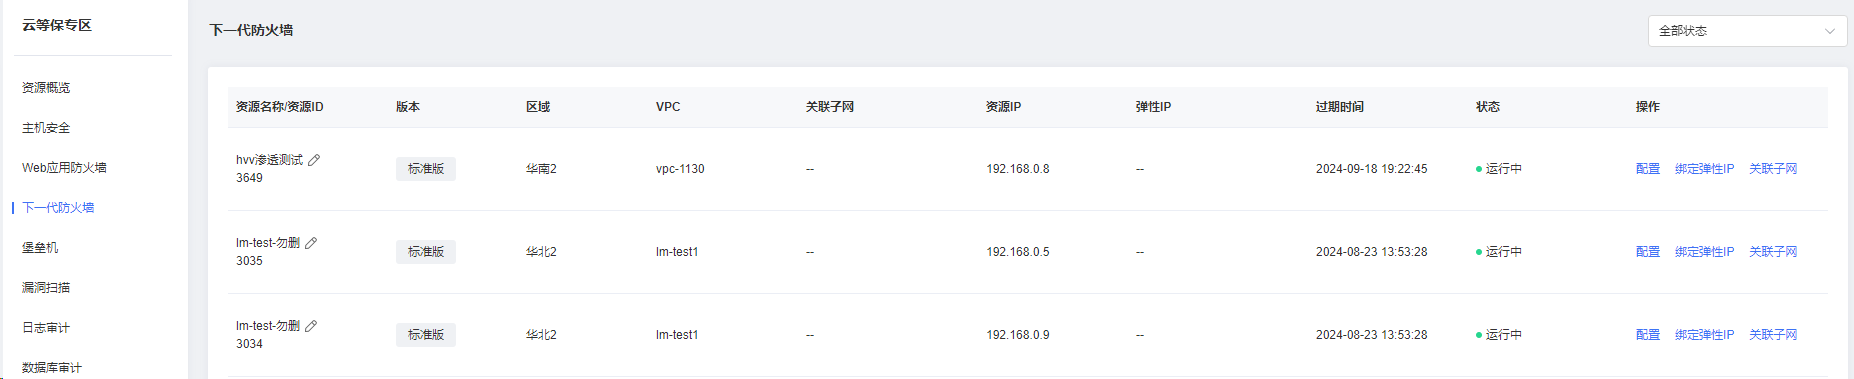Open 日志审计 in left navigation
The image size is (1854, 379).
46,328
